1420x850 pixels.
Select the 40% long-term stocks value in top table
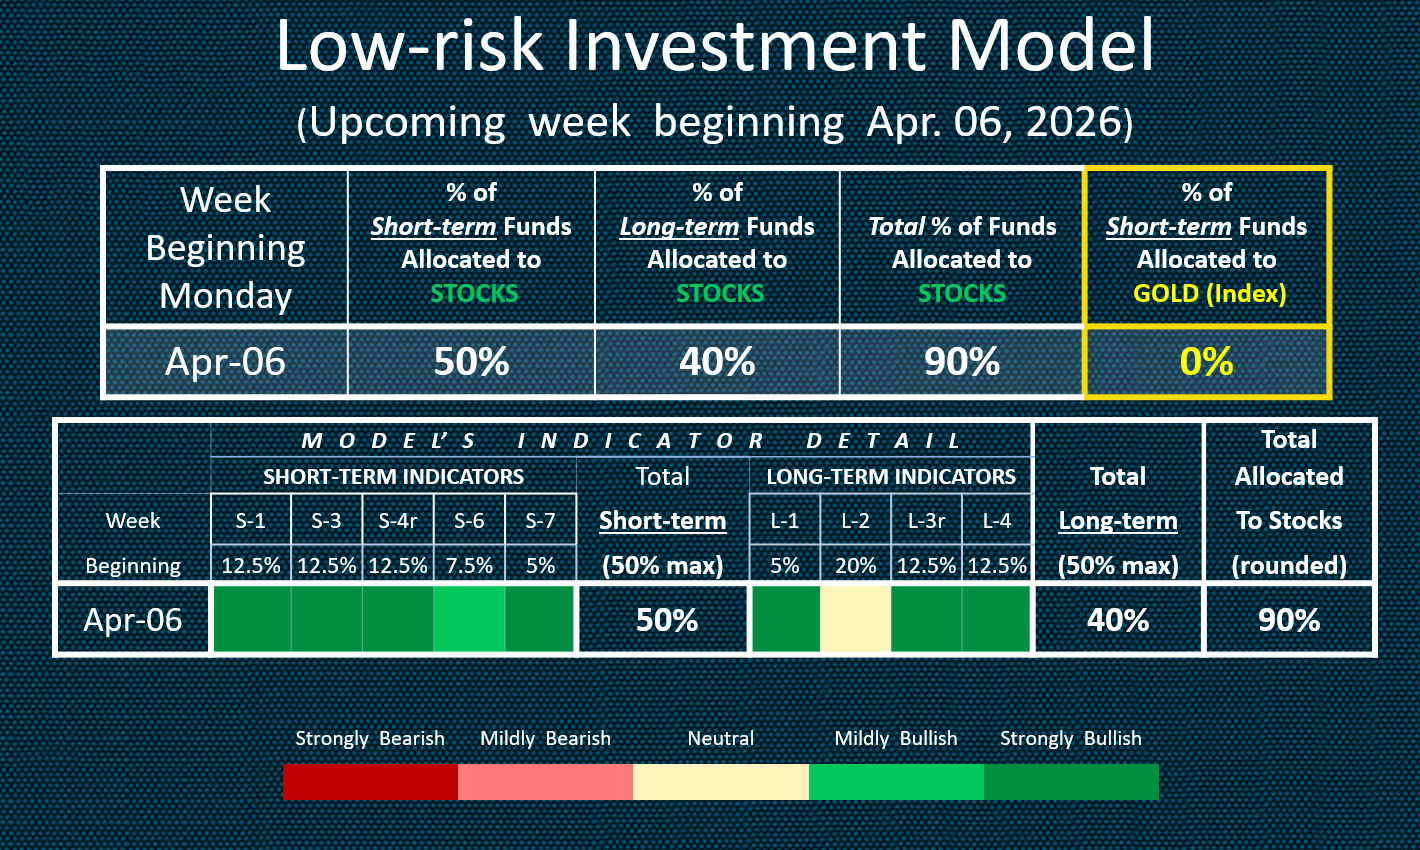pos(717,362)
